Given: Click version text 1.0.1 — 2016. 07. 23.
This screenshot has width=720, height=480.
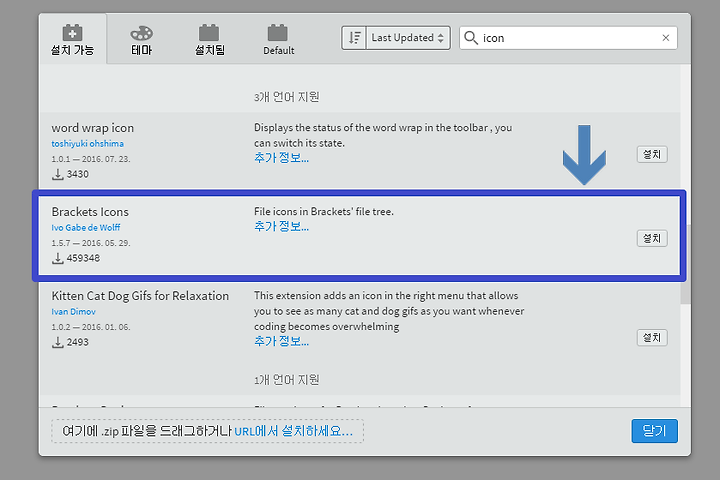Looking at the screenshot, I should [x=91, y=159].
